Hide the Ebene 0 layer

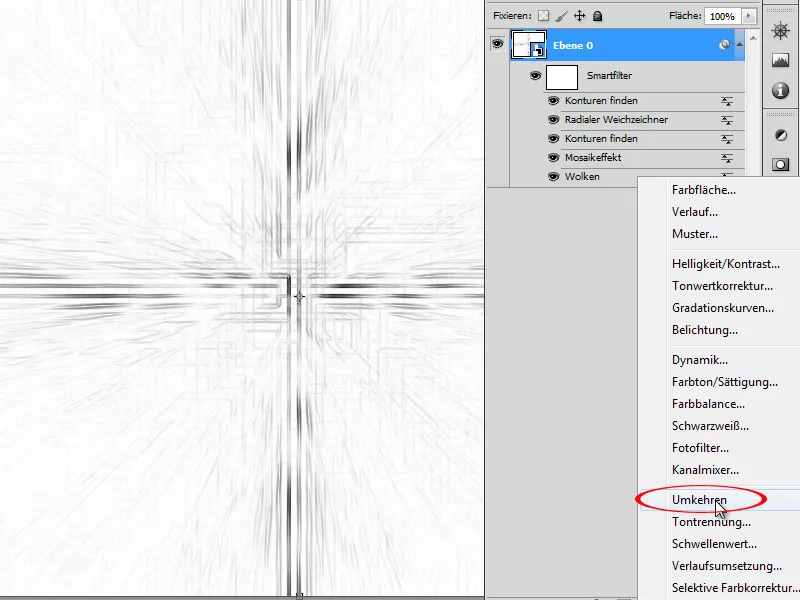[497, 44]
